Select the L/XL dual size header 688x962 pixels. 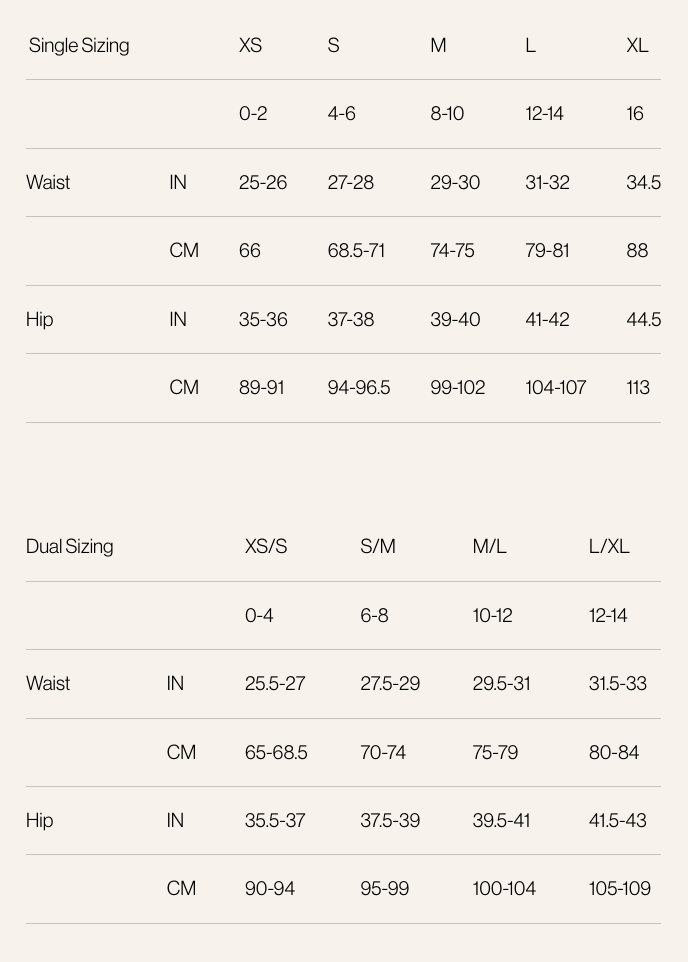609,546
